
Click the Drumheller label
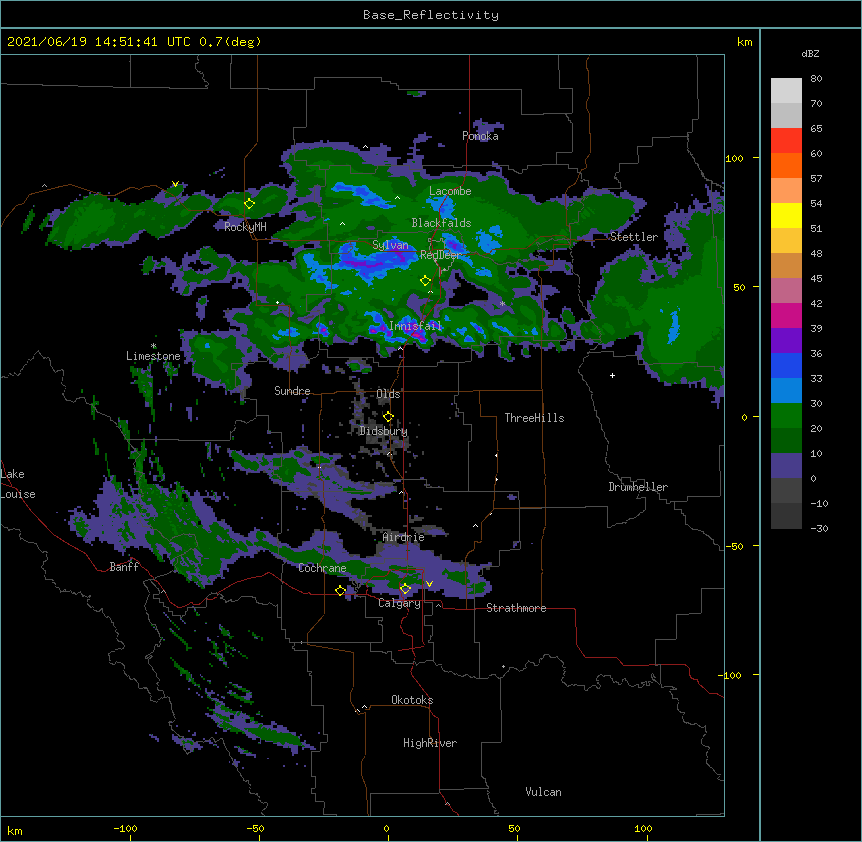(638, 487)
